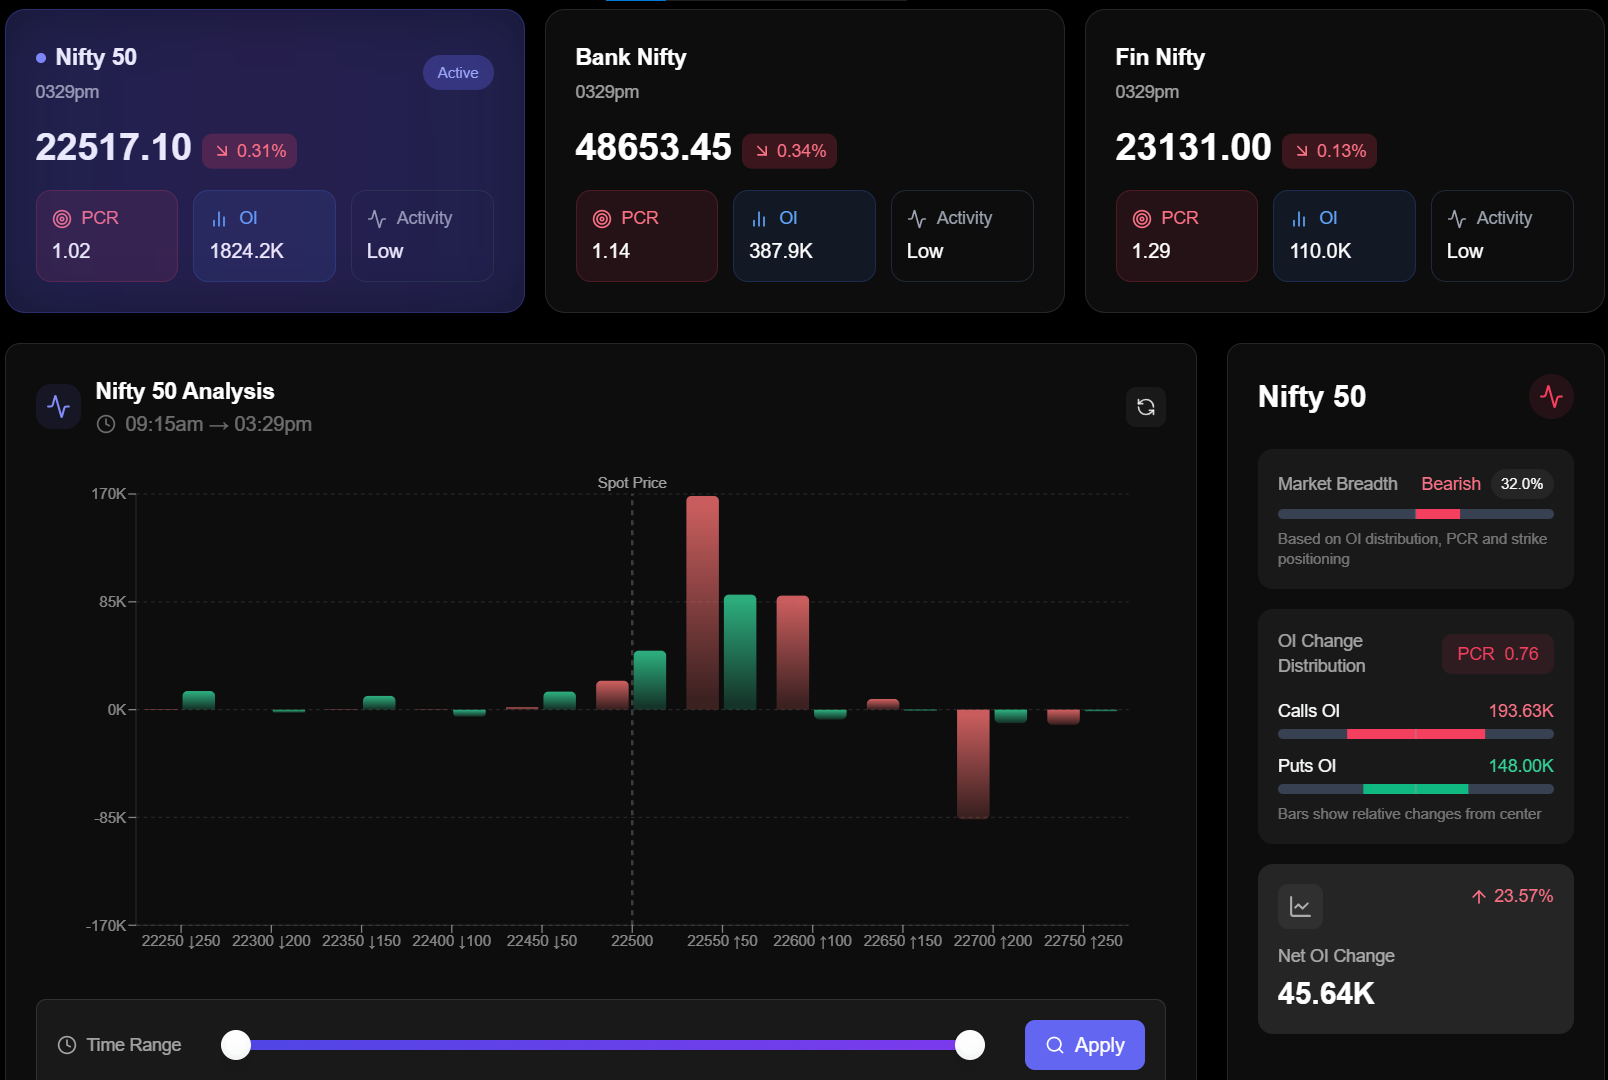Click the OI bars icon in Fin Nifty card
Screen dimensions: 1608x1080
coord(1299,219)
